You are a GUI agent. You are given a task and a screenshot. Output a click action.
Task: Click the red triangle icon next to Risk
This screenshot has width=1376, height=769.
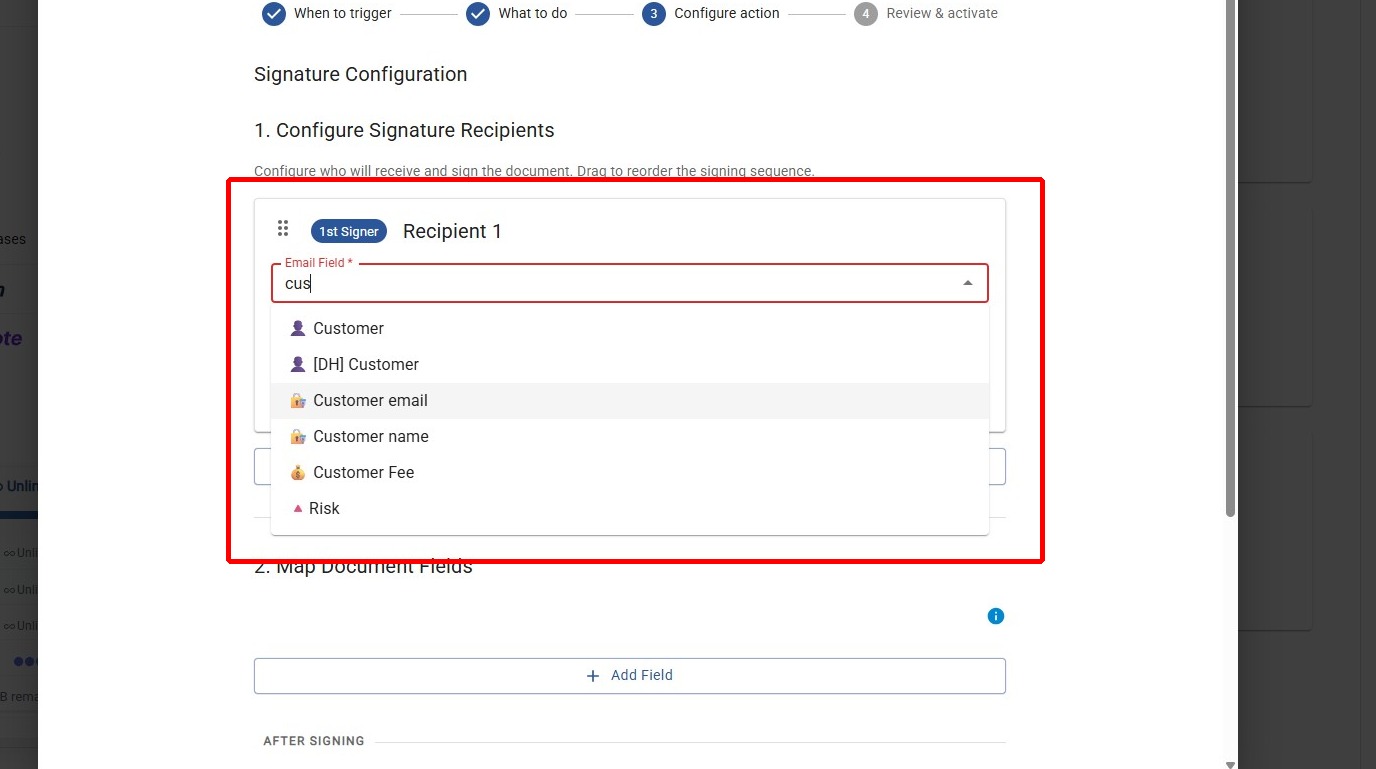click(x=297, y=508)
